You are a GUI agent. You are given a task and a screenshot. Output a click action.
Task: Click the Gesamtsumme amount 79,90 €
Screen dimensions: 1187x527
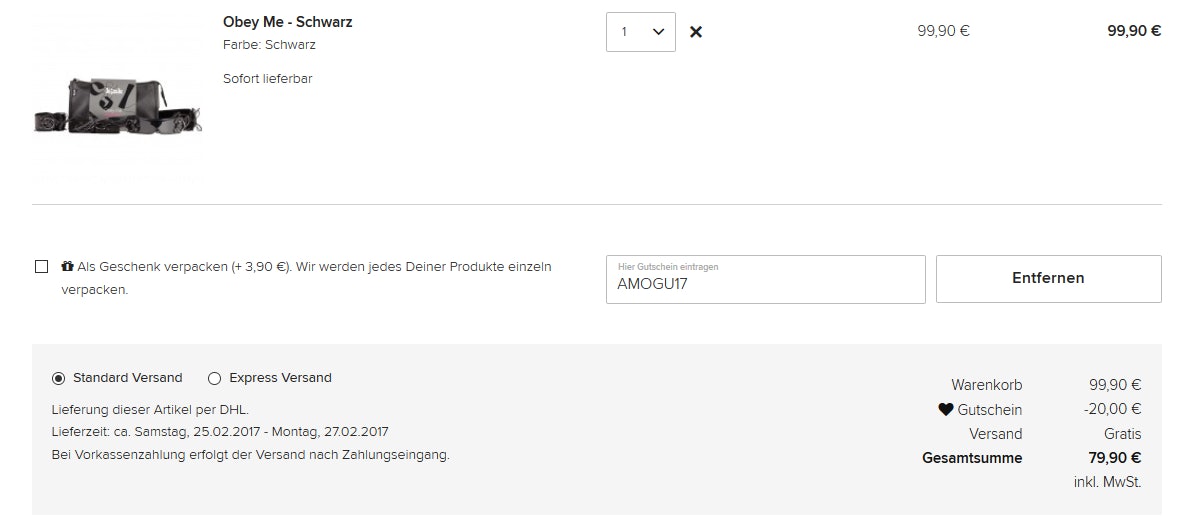1115,458
